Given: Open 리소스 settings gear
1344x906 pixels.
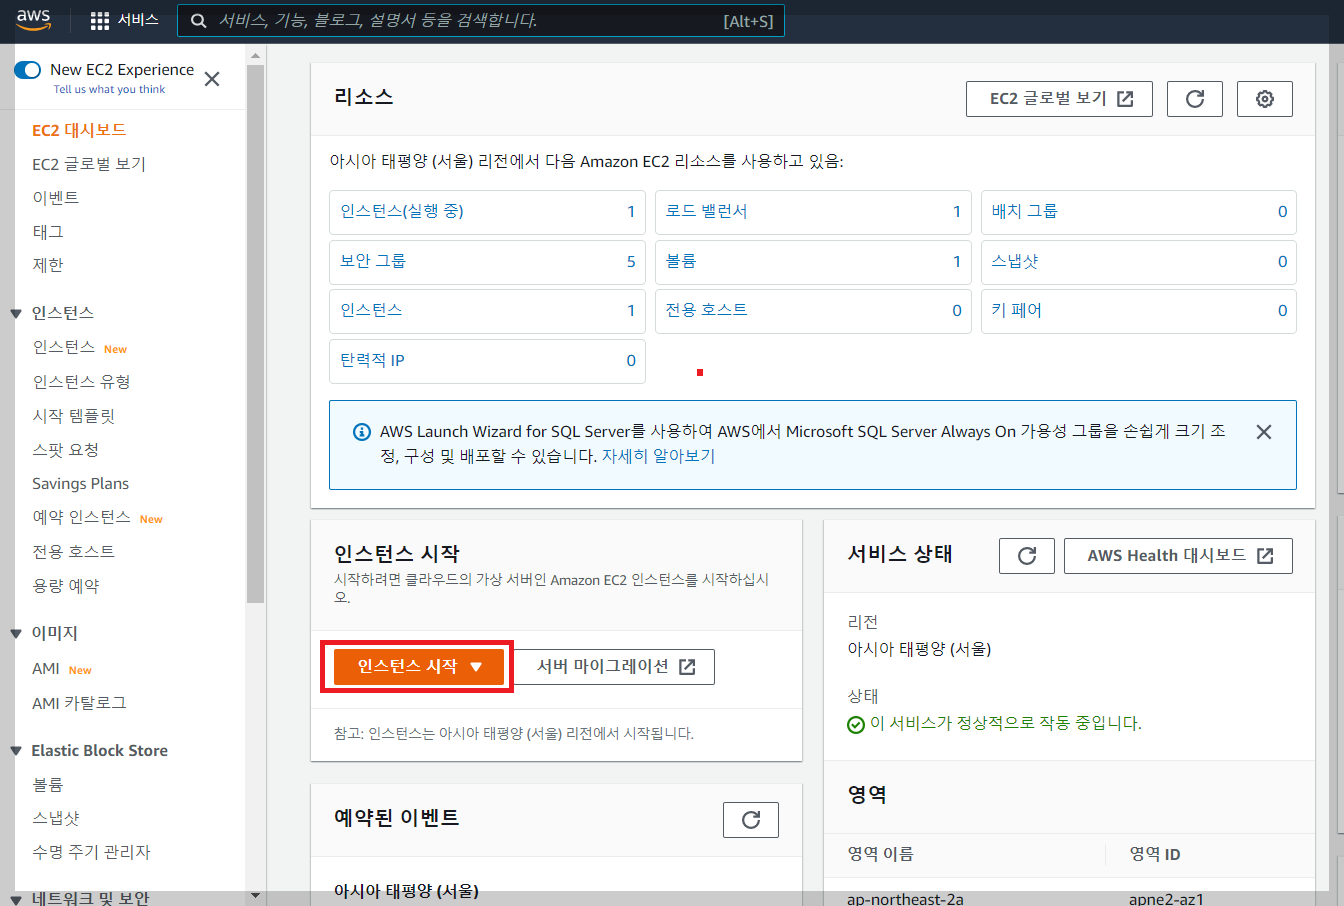Looking at the screenshot, I should (1265, 99).
